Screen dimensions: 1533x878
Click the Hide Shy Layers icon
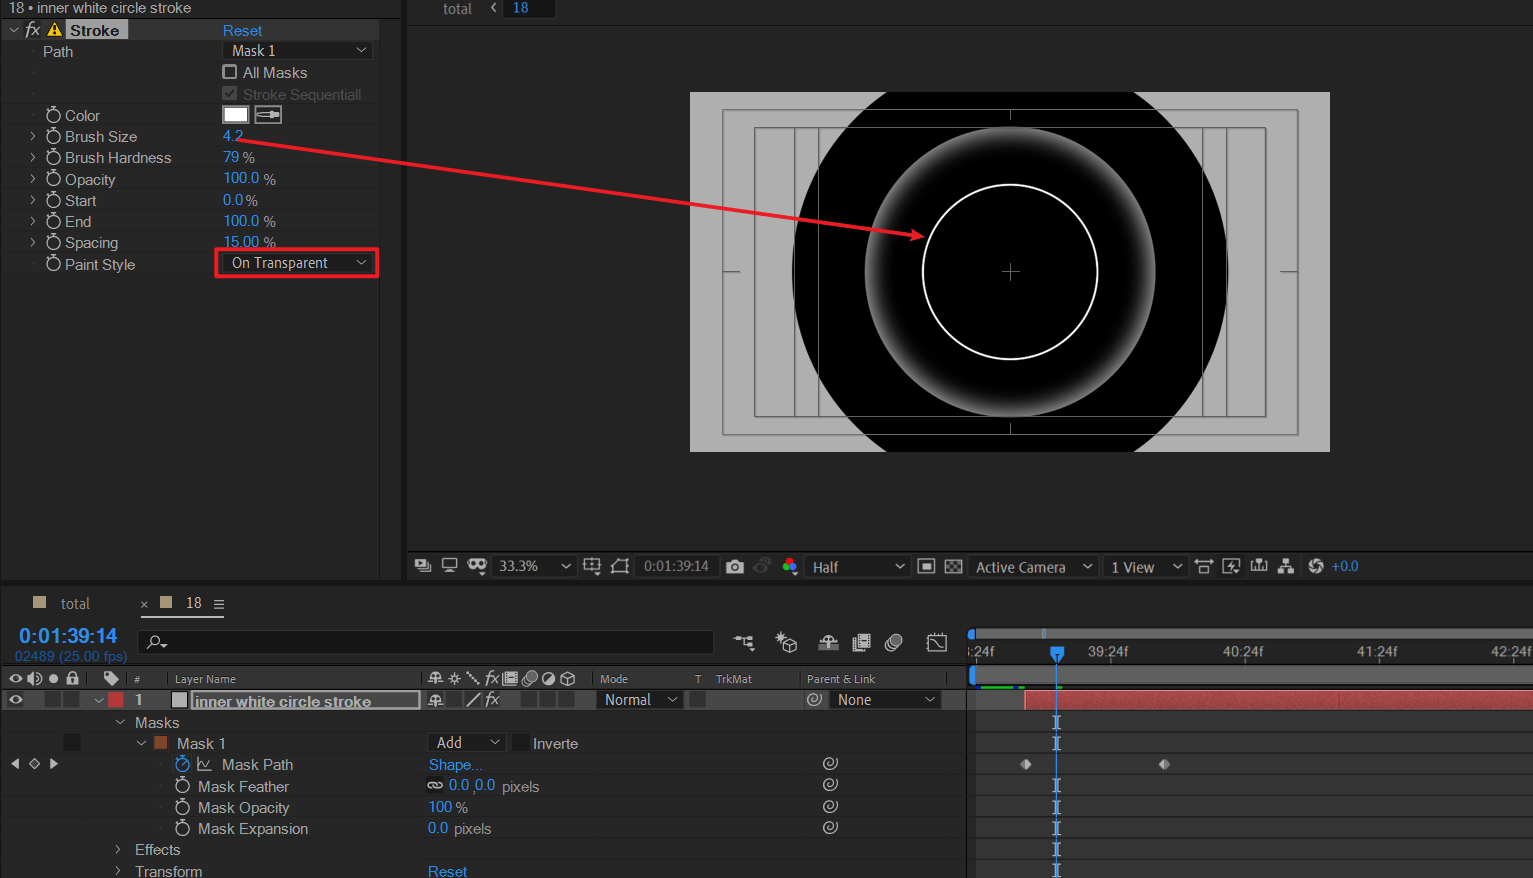point(828,642)
